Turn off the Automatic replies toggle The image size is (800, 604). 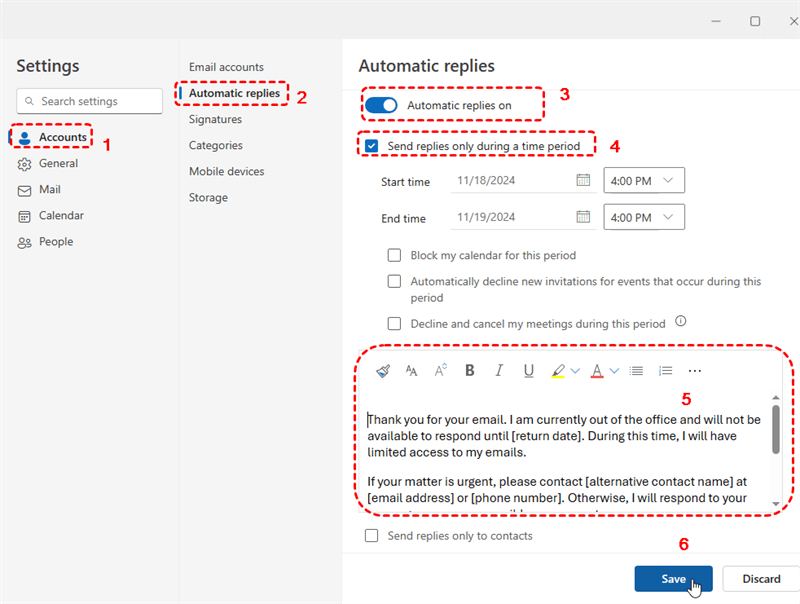coord(381,105)
